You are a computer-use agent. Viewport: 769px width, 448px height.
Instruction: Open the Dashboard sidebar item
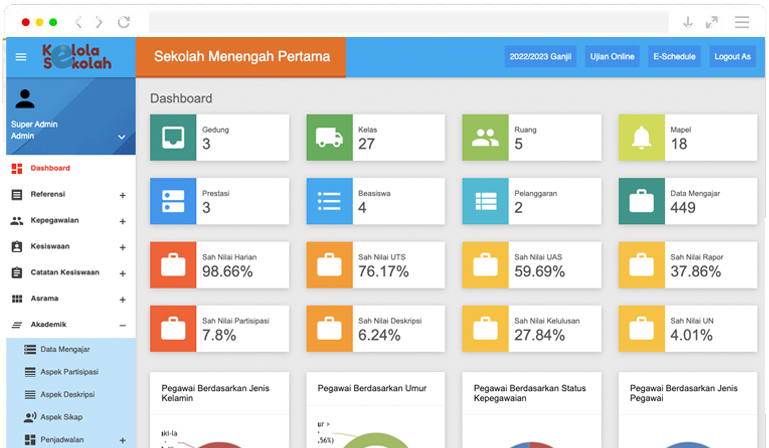[50, 168]
